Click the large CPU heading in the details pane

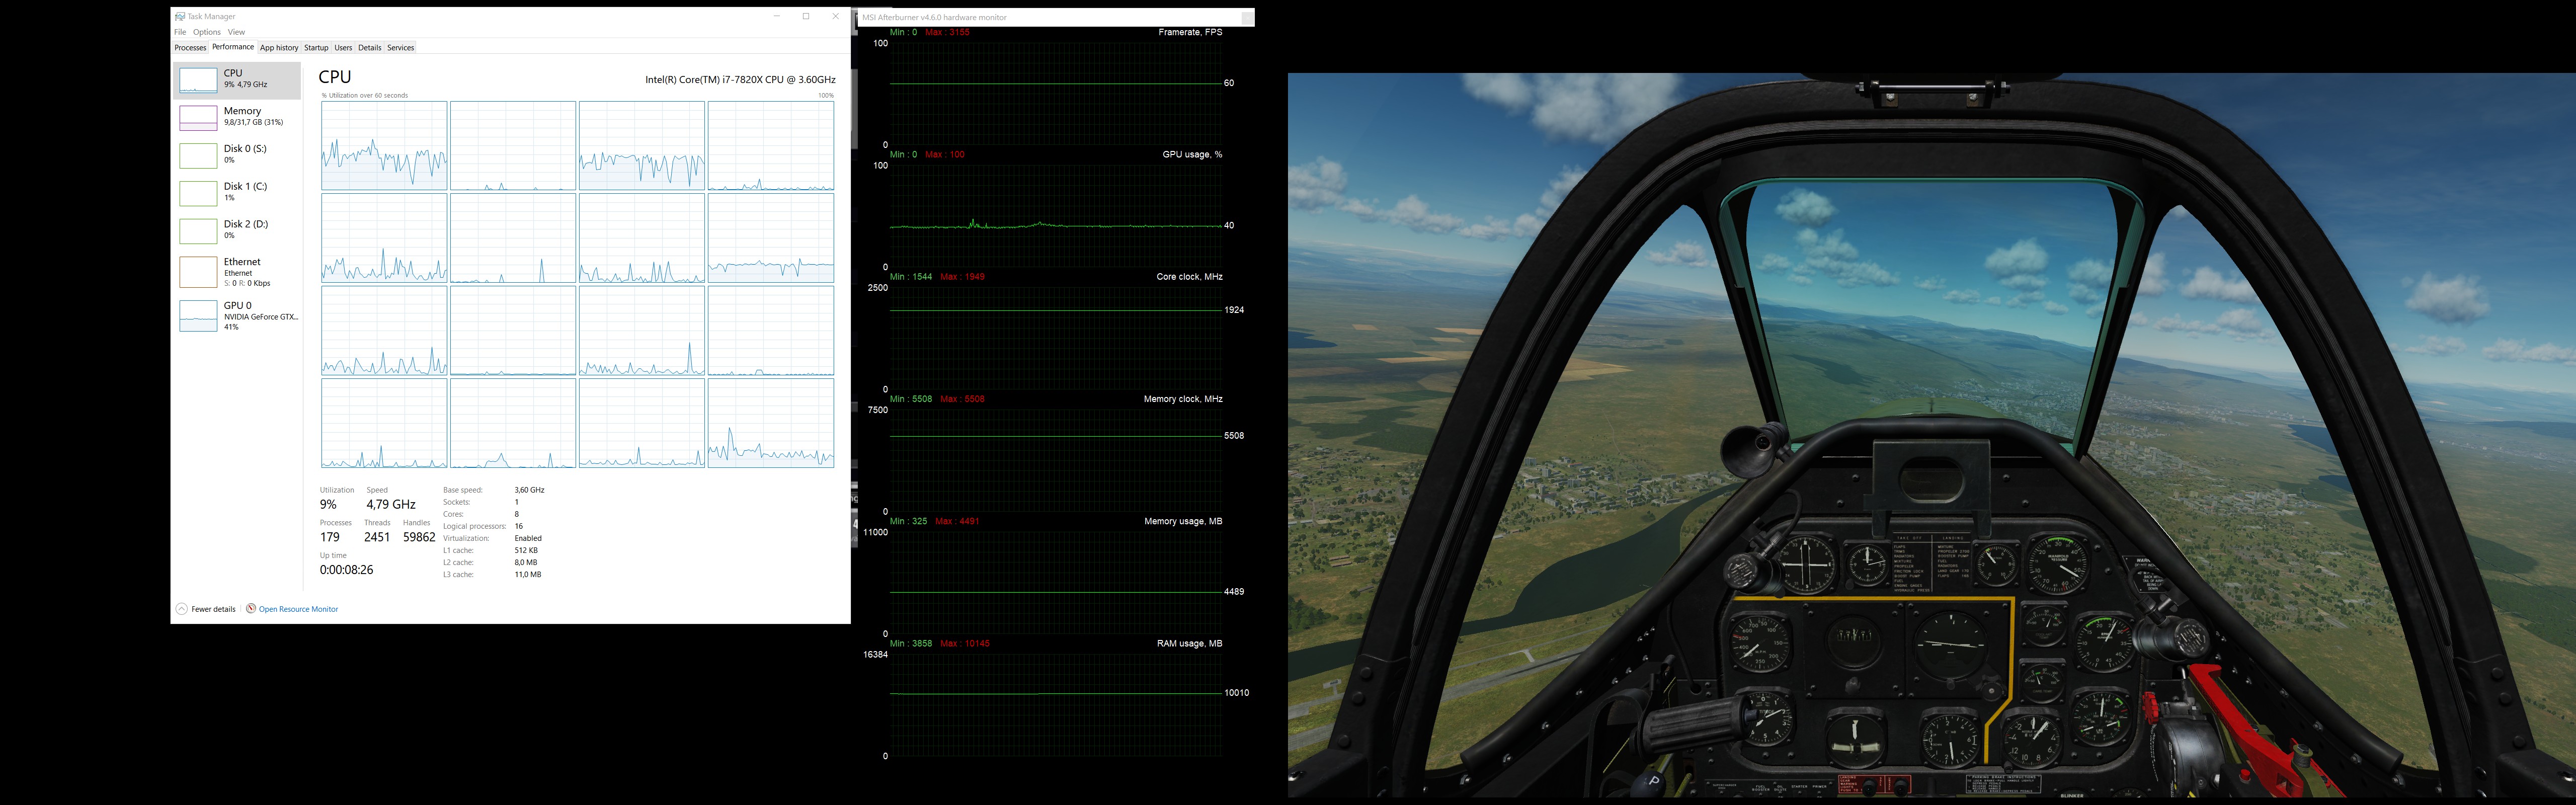click(335, 77)
